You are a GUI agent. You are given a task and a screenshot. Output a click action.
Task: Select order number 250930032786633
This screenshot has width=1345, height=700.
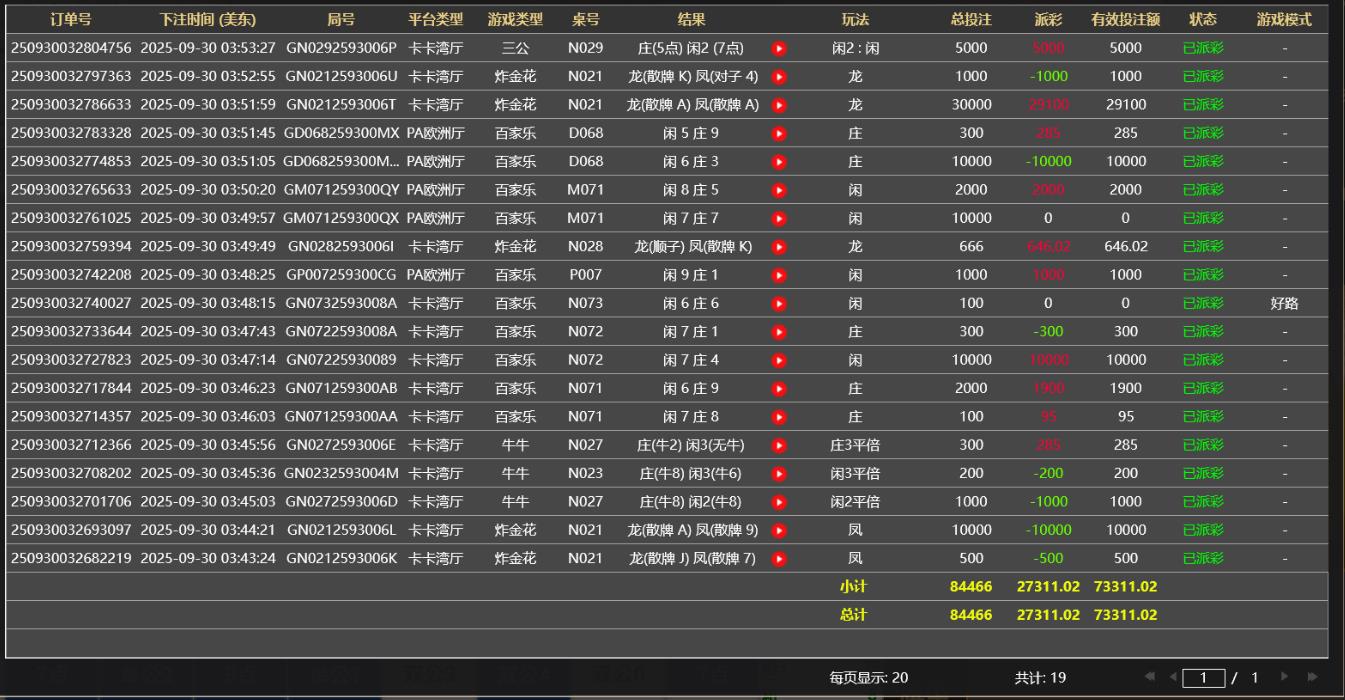pos(70,105)
